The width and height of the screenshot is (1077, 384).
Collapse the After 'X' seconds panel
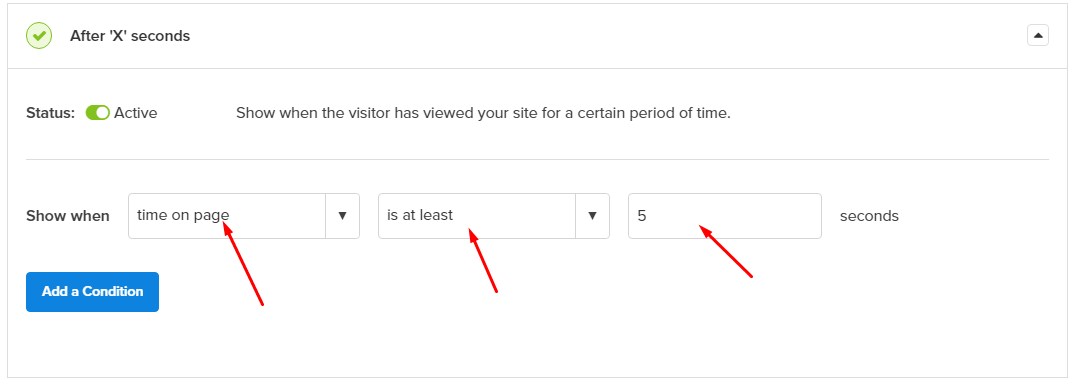click(x=1037, y=35)
